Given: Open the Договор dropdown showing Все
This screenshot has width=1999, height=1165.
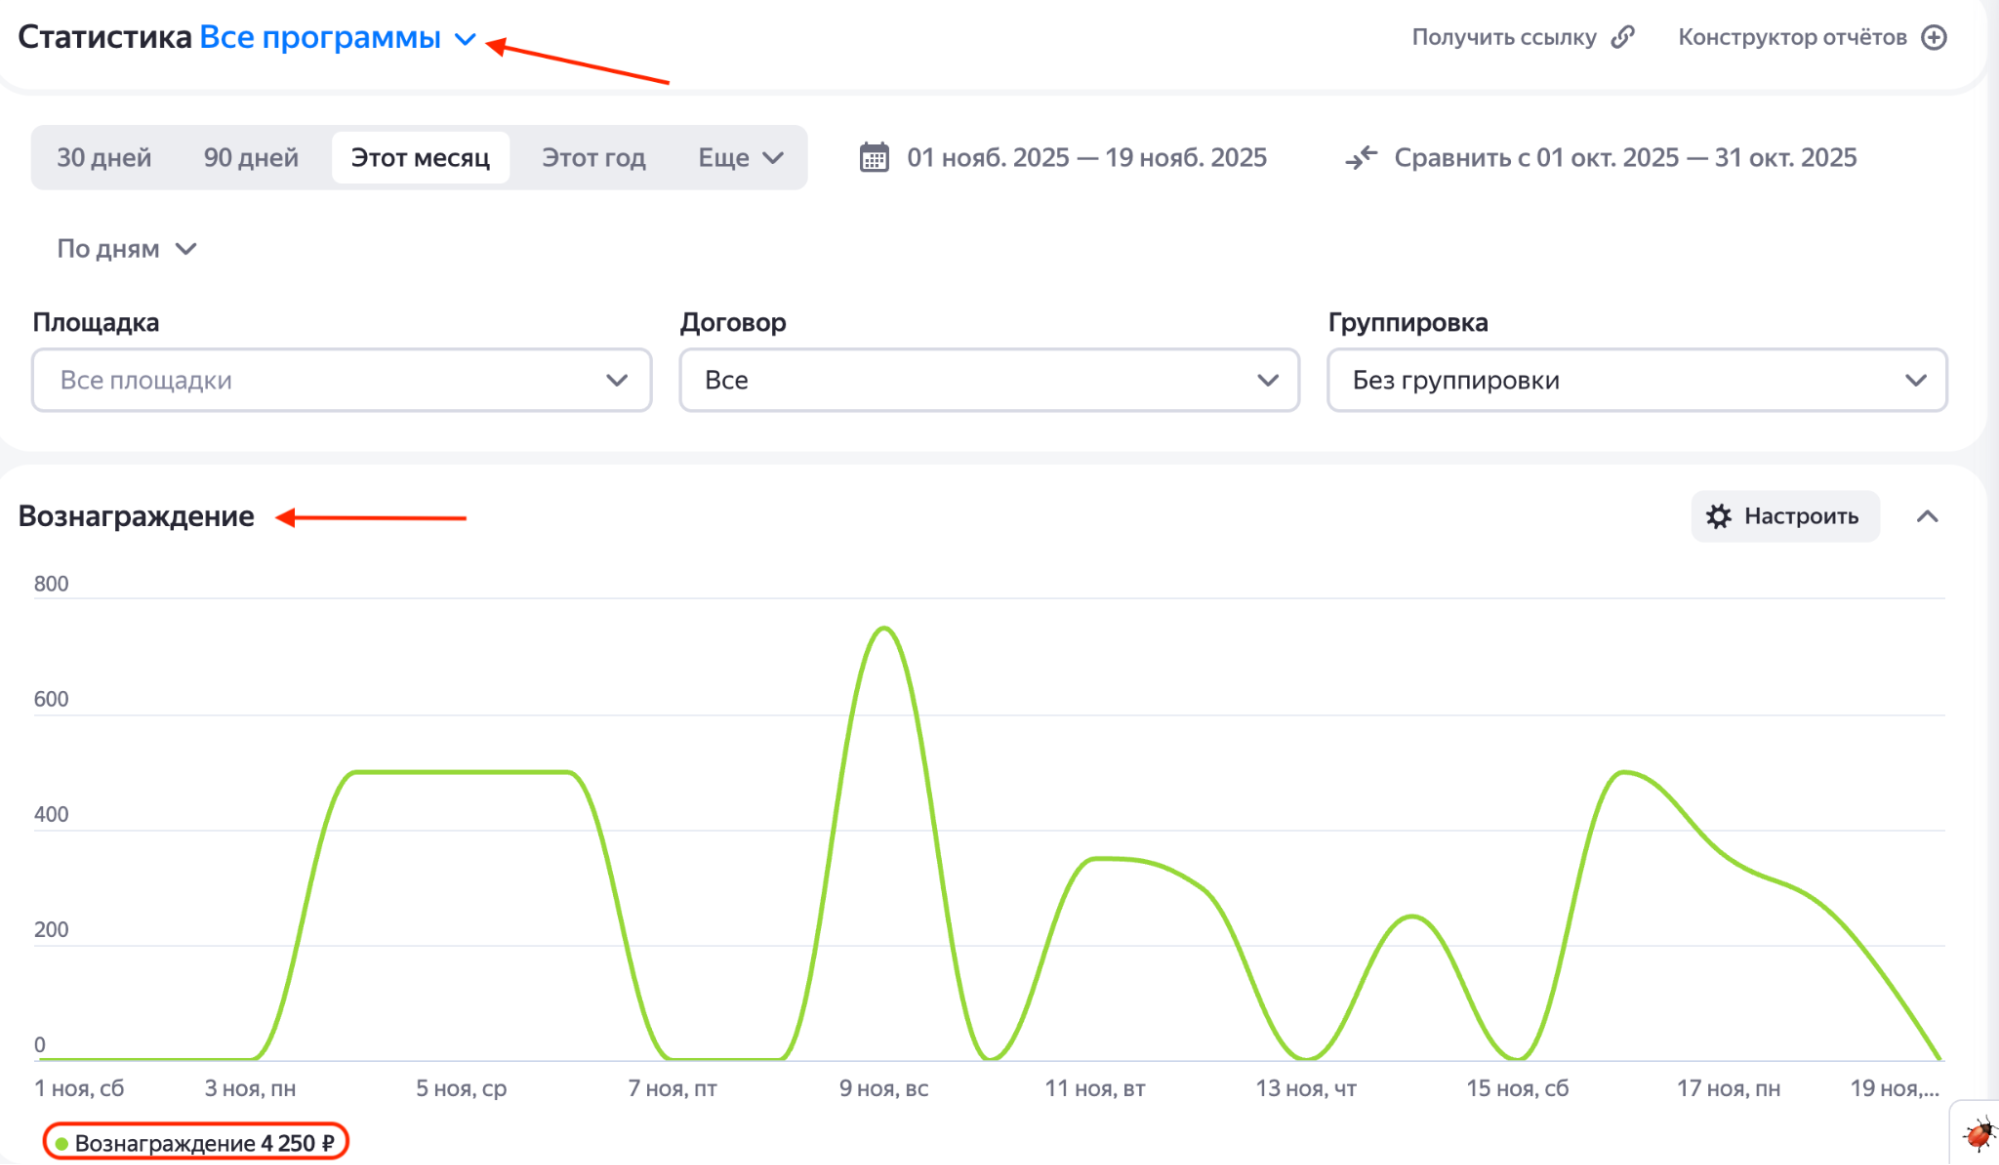Looking at the screenshot, I should (x=989, y=380).
